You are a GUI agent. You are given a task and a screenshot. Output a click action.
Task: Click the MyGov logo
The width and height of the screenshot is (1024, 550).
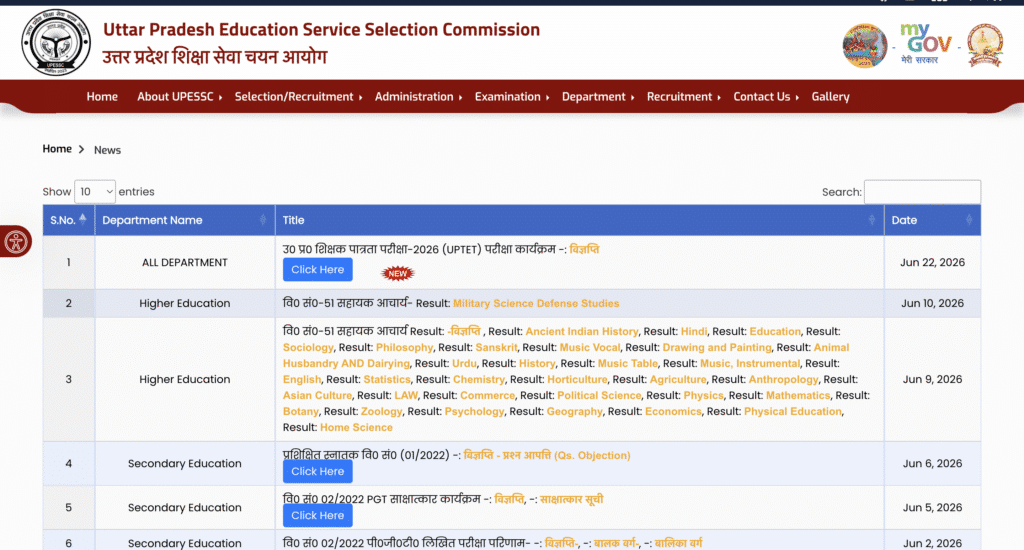[x=926, y=44]
